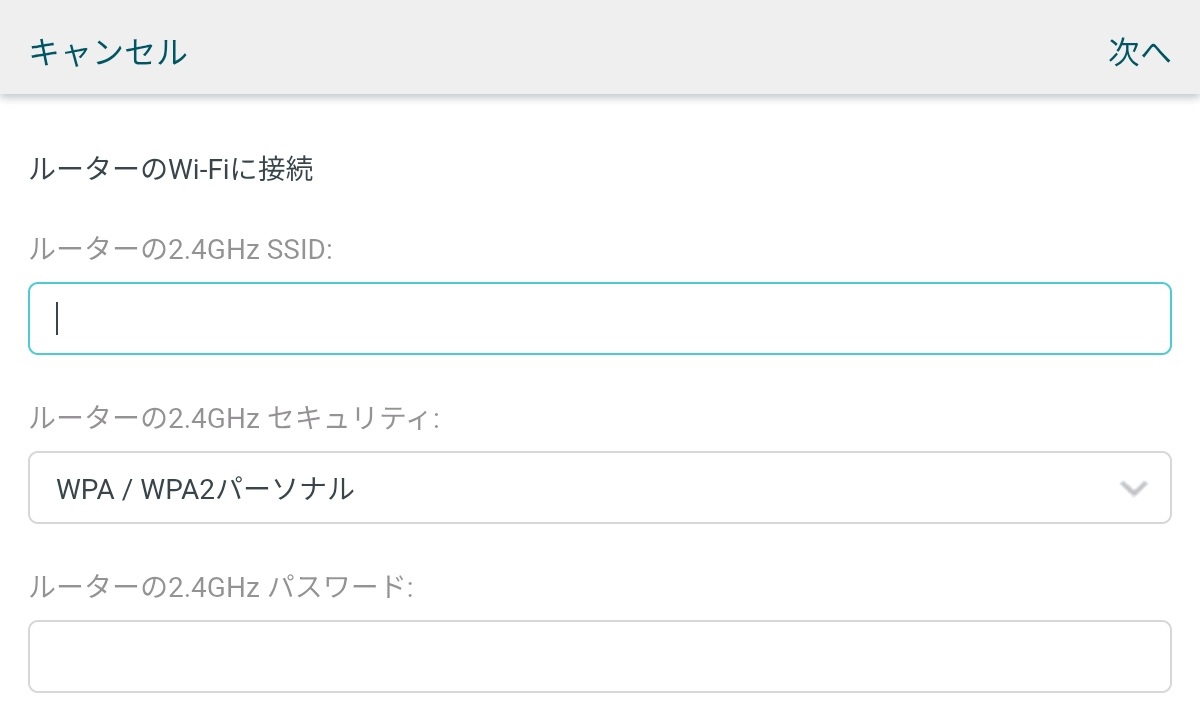Click the ルーターの2.4GHz セキュリティ label
The image size is (1200, 711).
234,417
